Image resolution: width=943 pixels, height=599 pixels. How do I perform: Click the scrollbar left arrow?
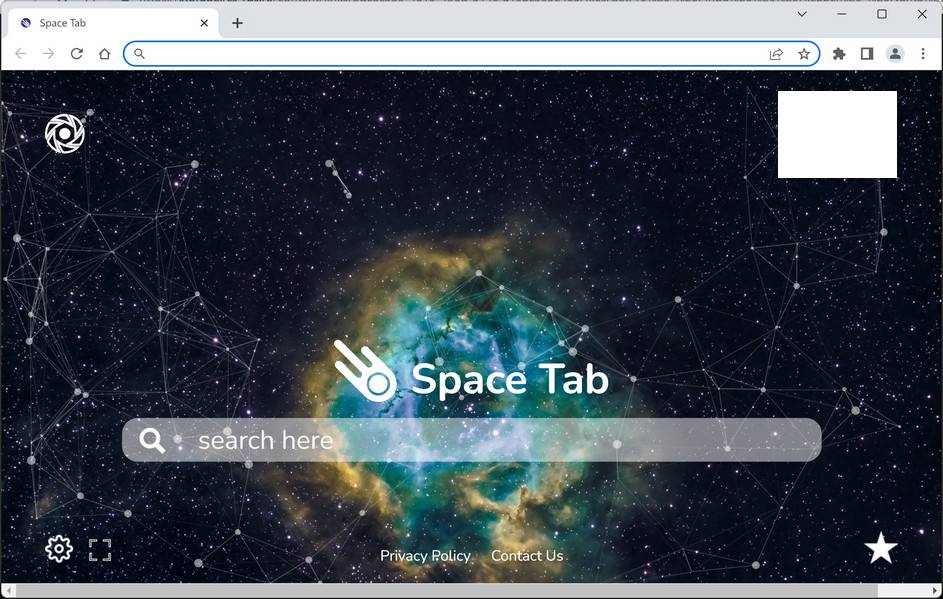8,591
